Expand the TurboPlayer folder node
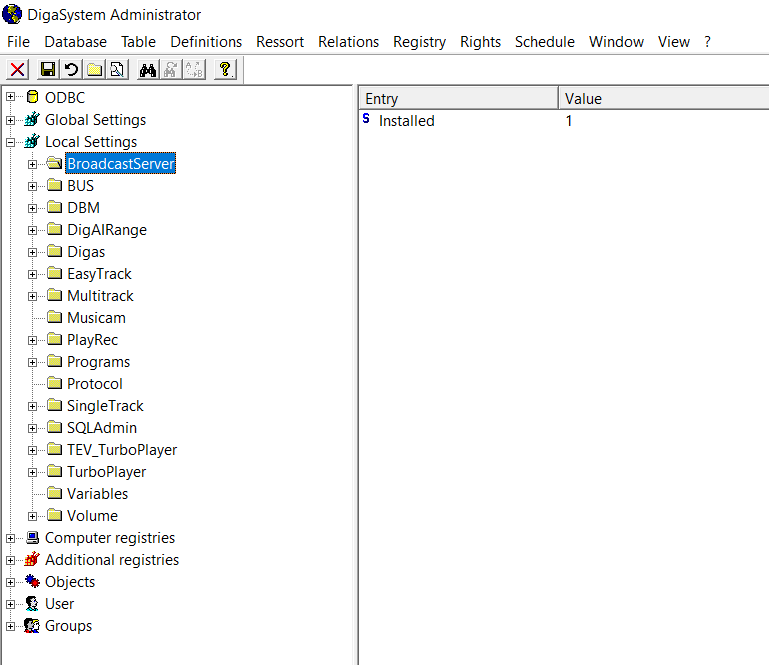This screenshot has width=769, height=665. (33, 472)
